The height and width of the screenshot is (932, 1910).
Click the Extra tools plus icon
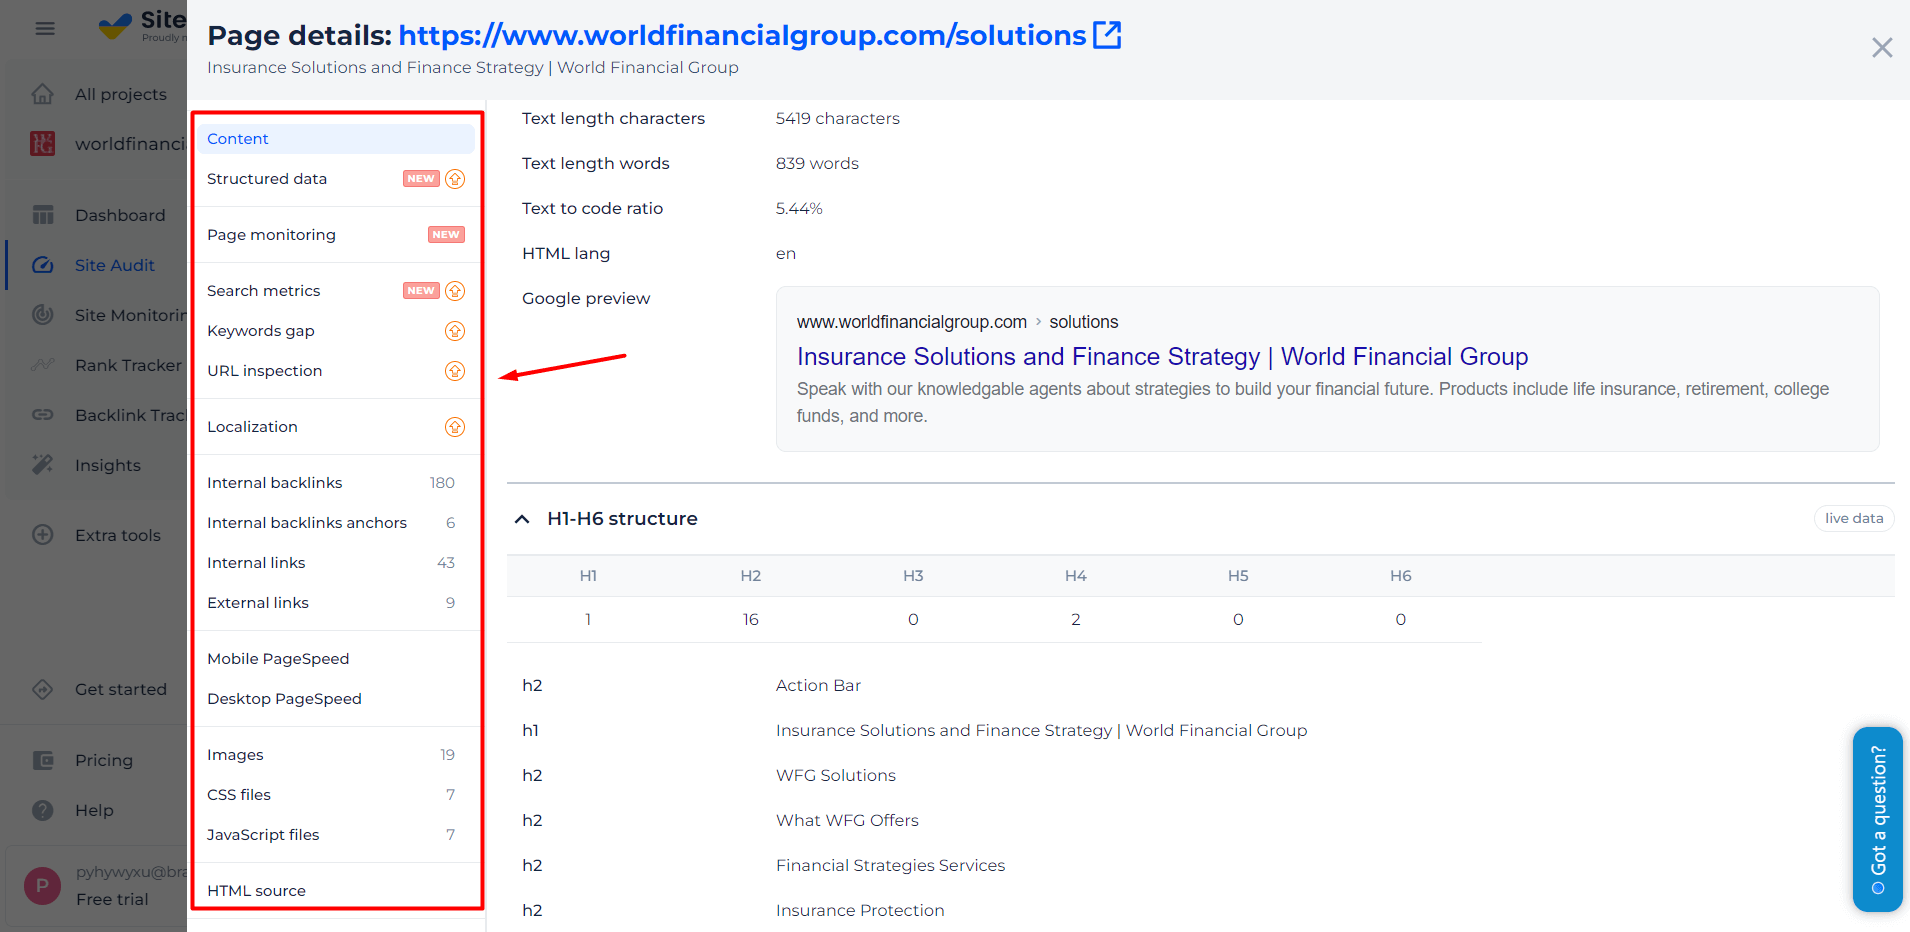click(42, 535)
